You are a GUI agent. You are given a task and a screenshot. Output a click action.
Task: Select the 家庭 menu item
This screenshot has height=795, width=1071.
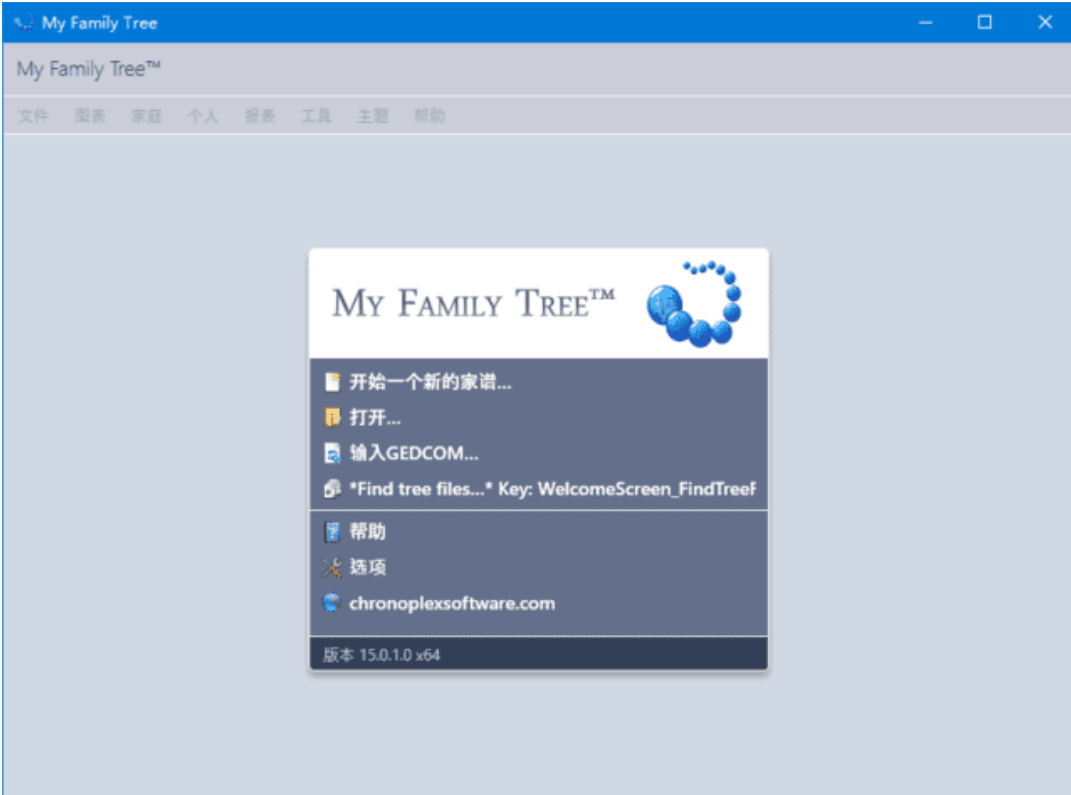[x=146, y=116]
